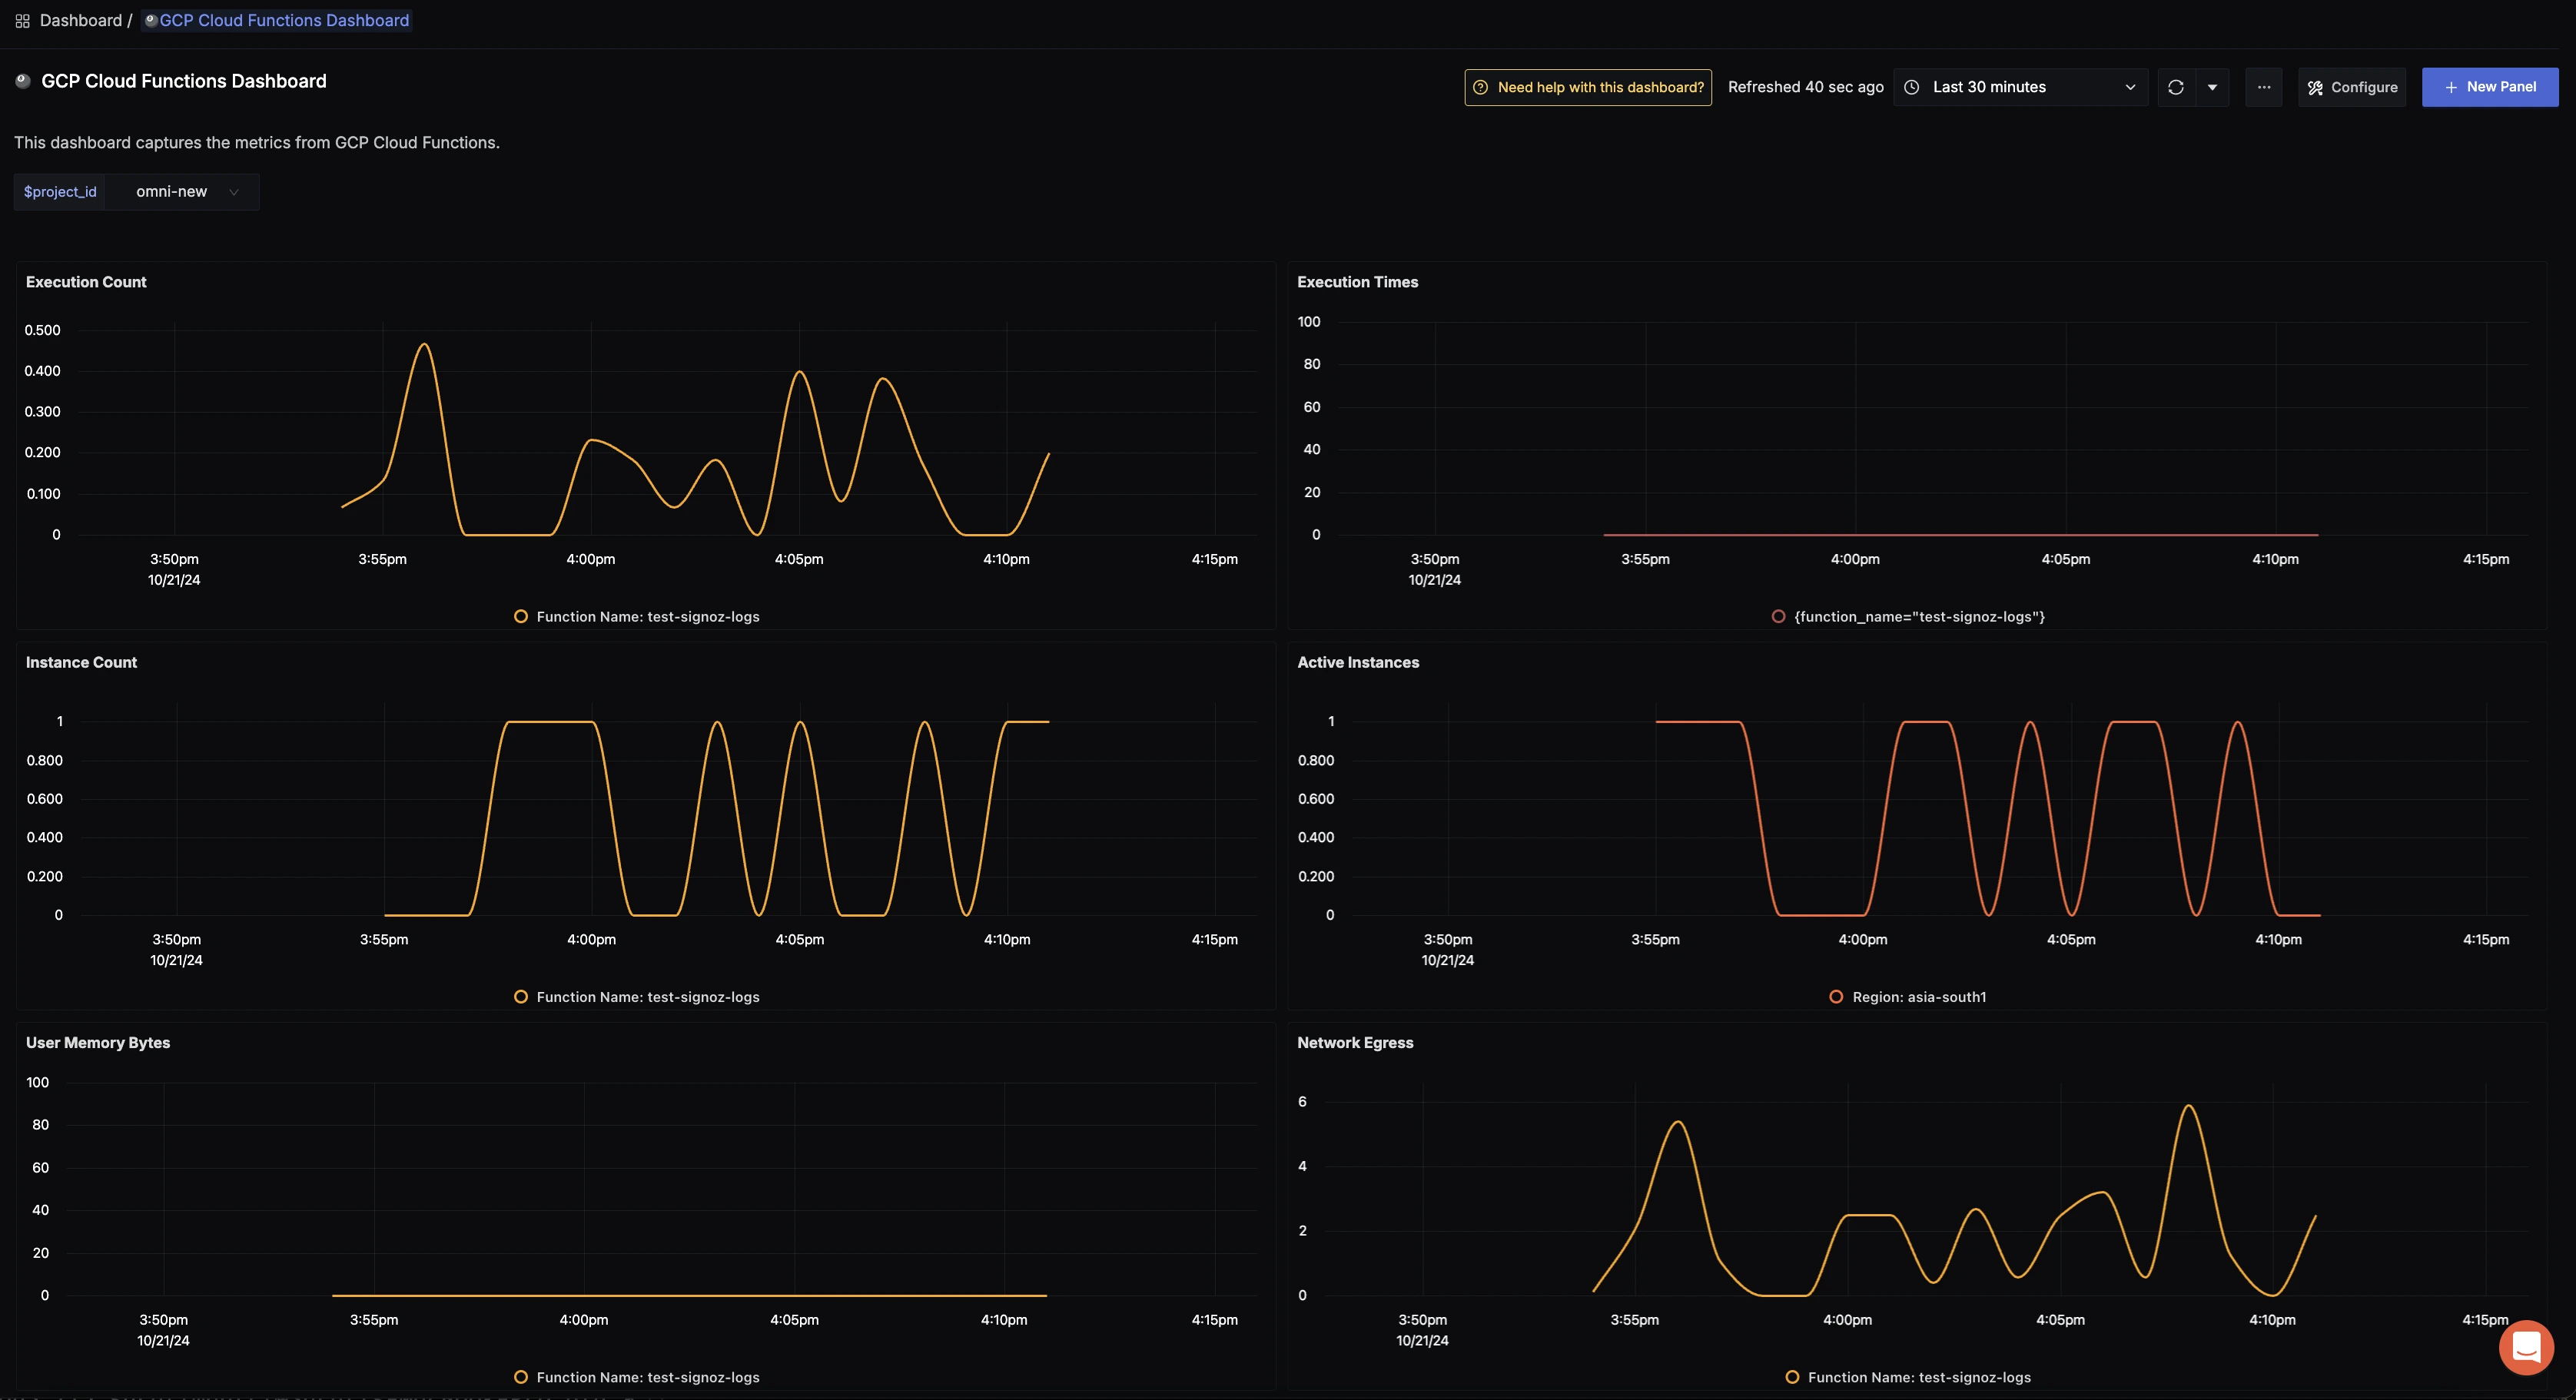This screenshot has height=1400, width=2576.
Task: Toggle Instance Count legend test-signoz-logs series
Action: pyautogui.click(x=637, y=997)
